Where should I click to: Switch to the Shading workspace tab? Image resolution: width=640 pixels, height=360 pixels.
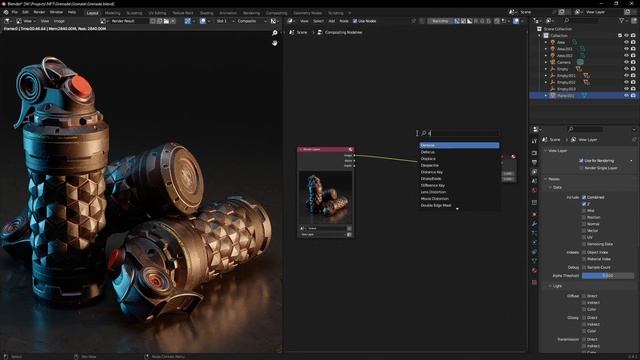click(x=206, y=13)
